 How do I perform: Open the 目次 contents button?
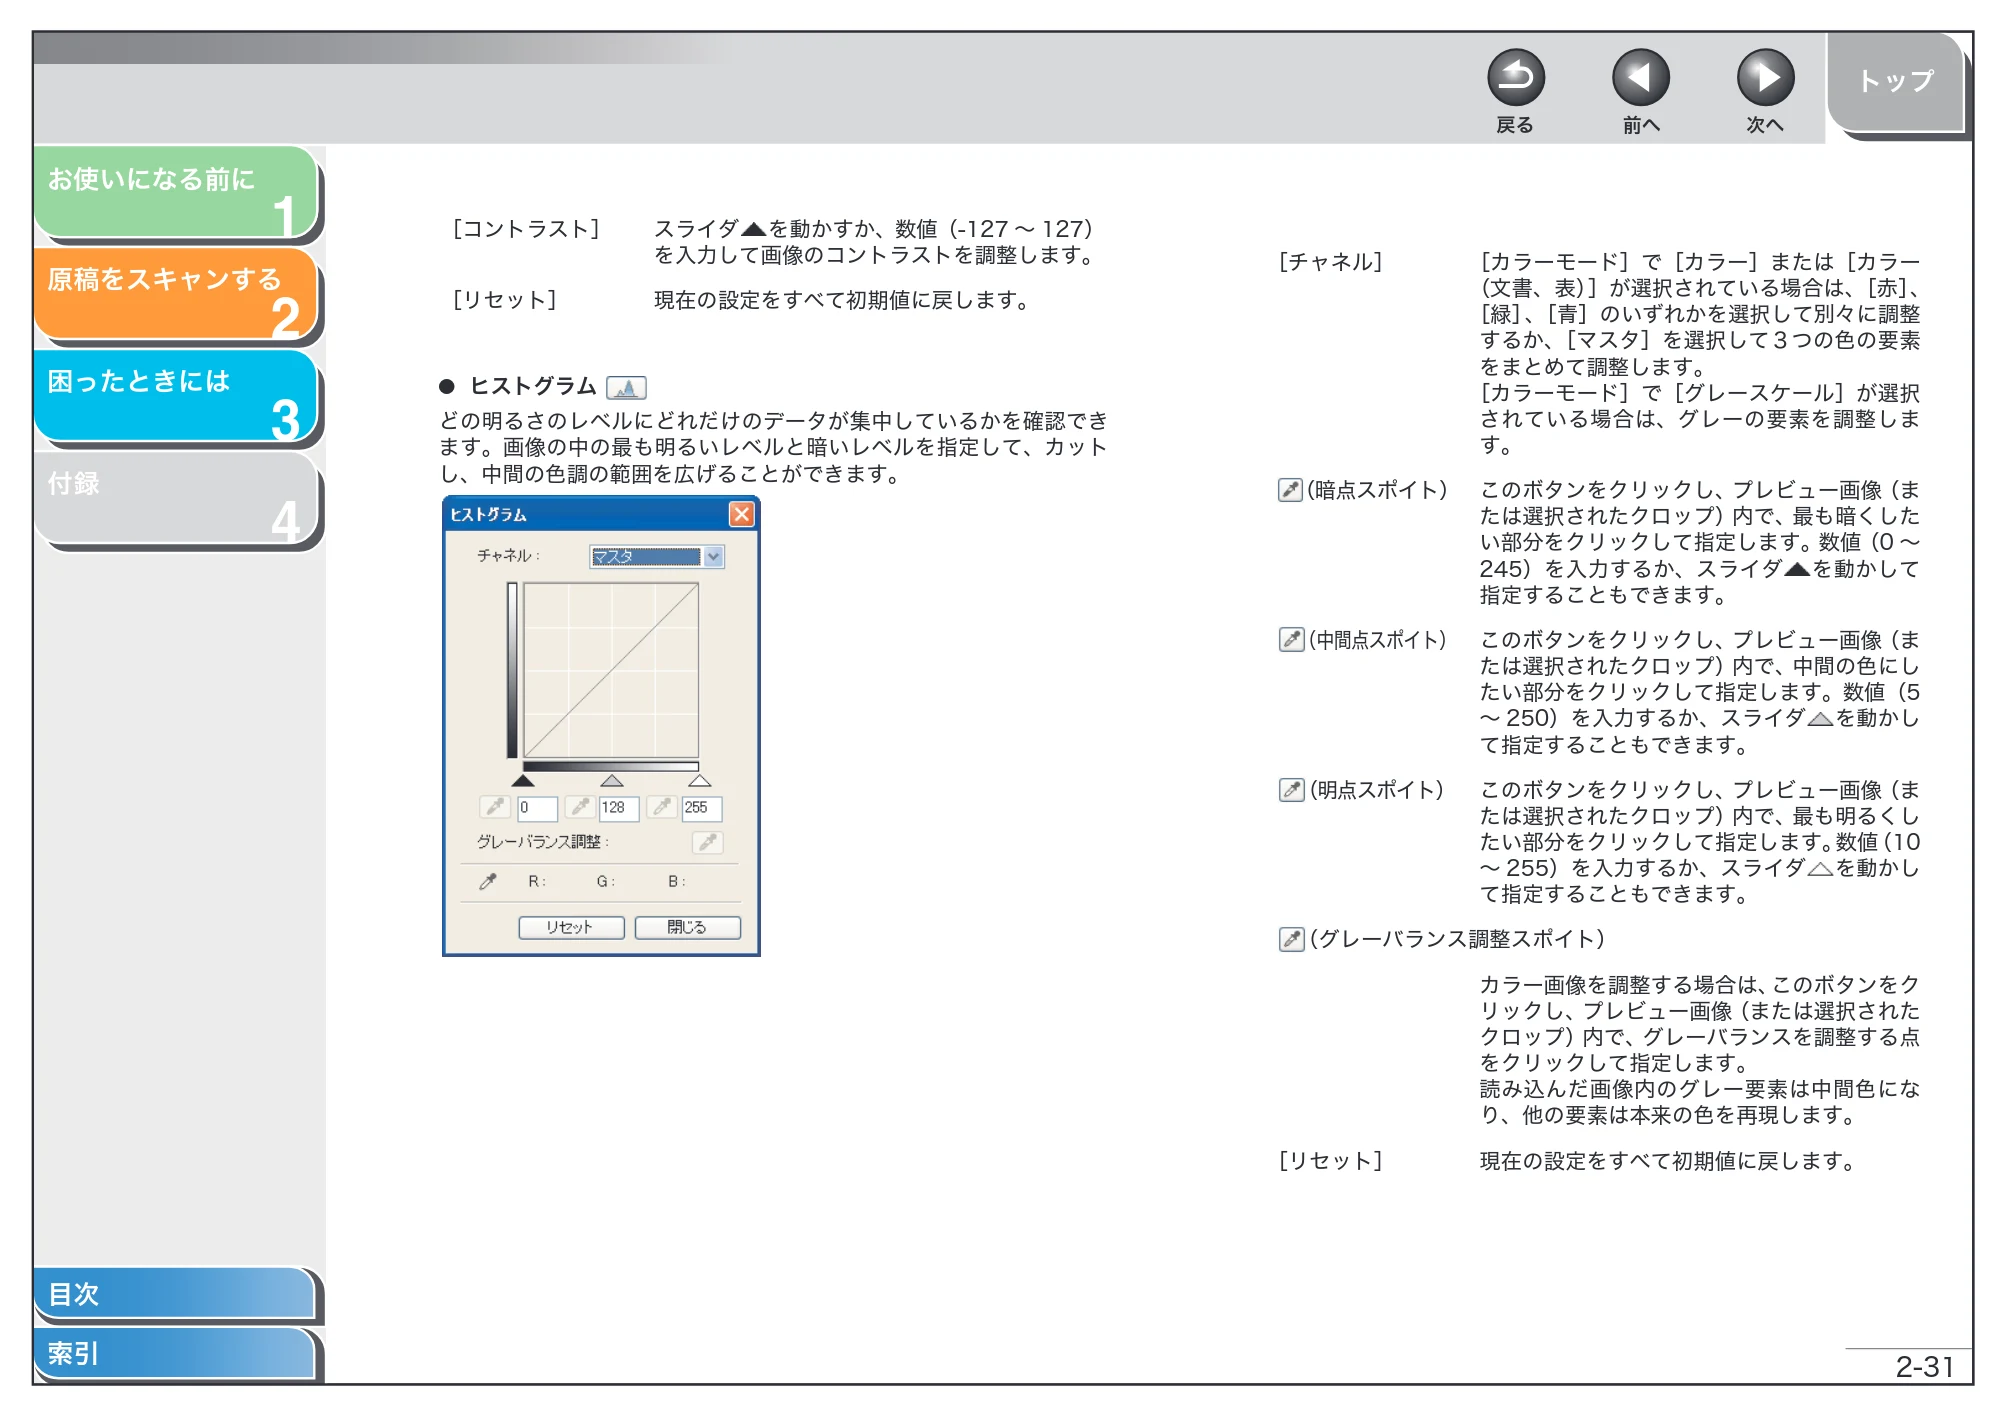click(175, 1293)
